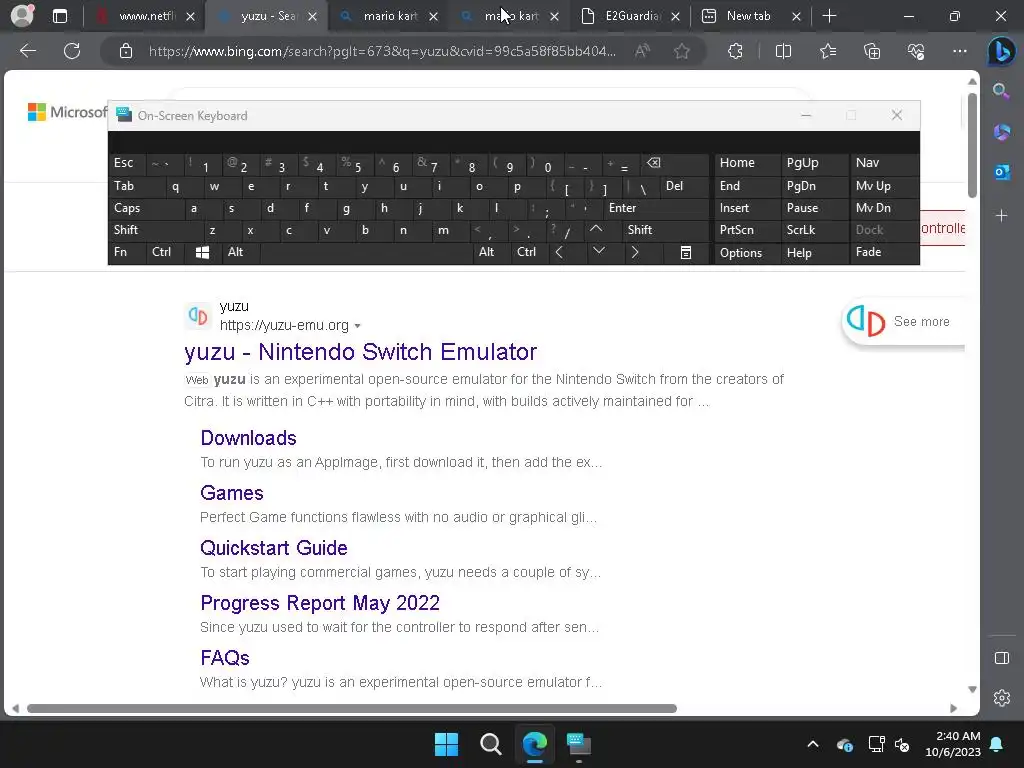This screenshot has height=768, width=1024.
Task: Open Settings and more ellipsis menu
Action: tap(959, 51)
